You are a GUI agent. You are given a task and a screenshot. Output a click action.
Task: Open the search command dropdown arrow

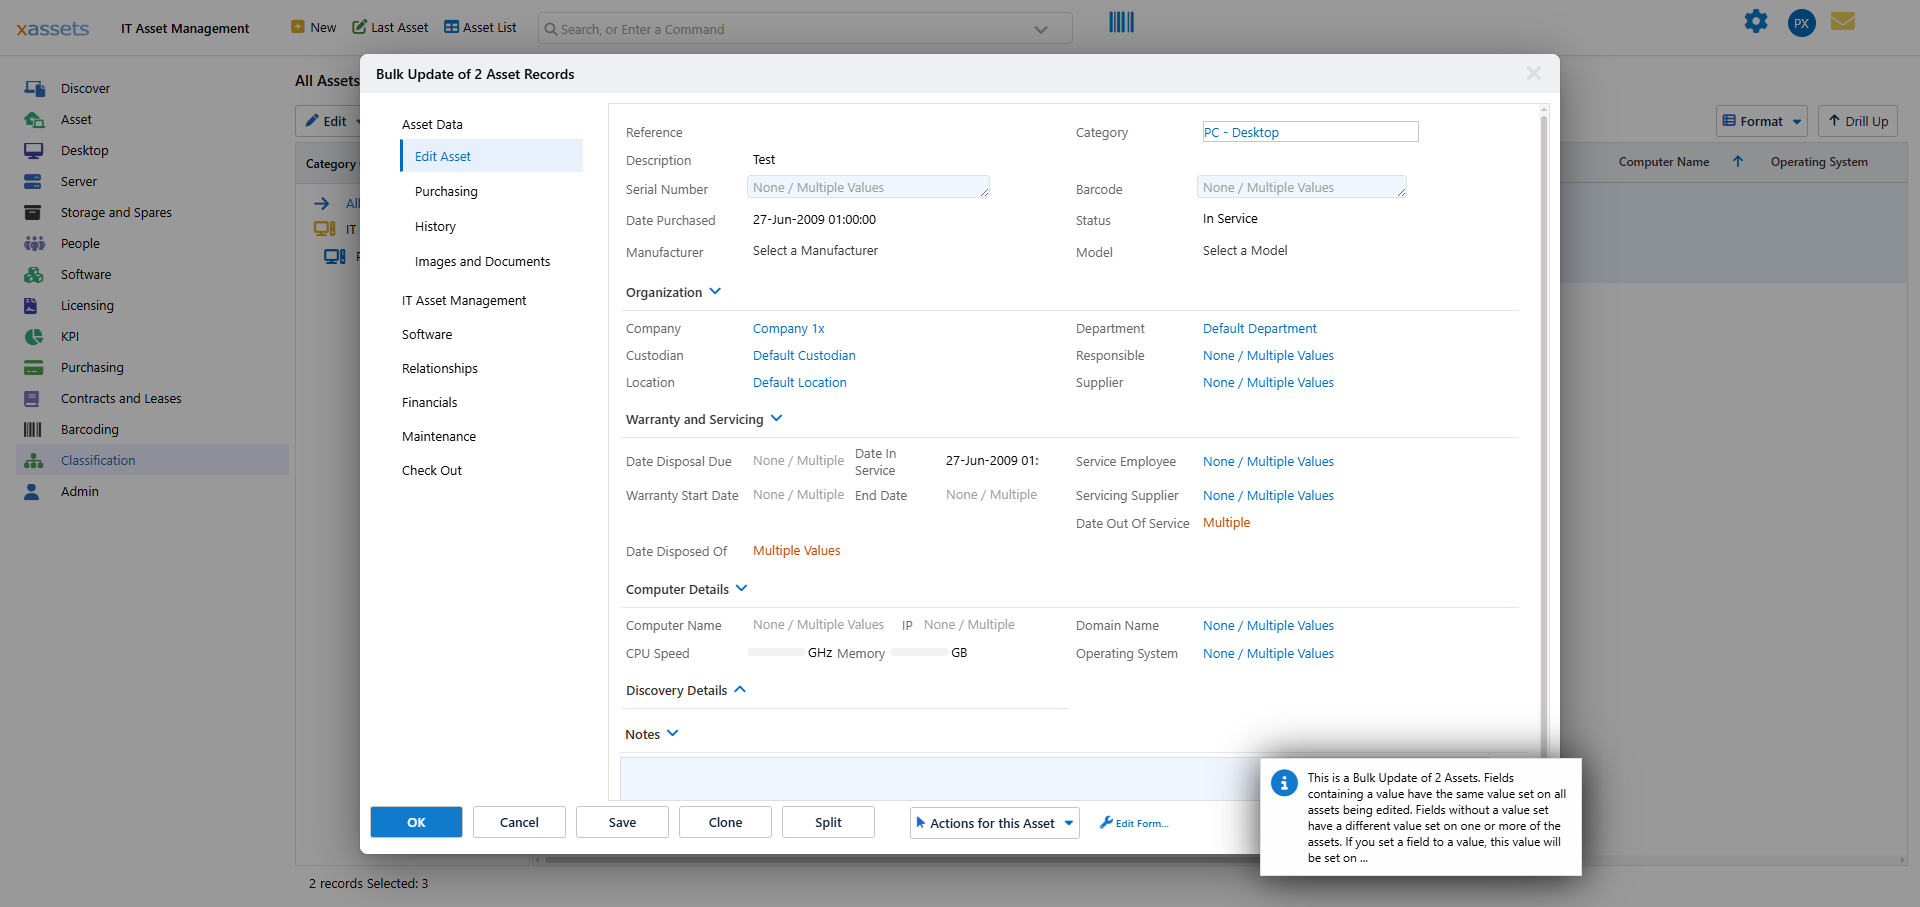(1041, 29)
